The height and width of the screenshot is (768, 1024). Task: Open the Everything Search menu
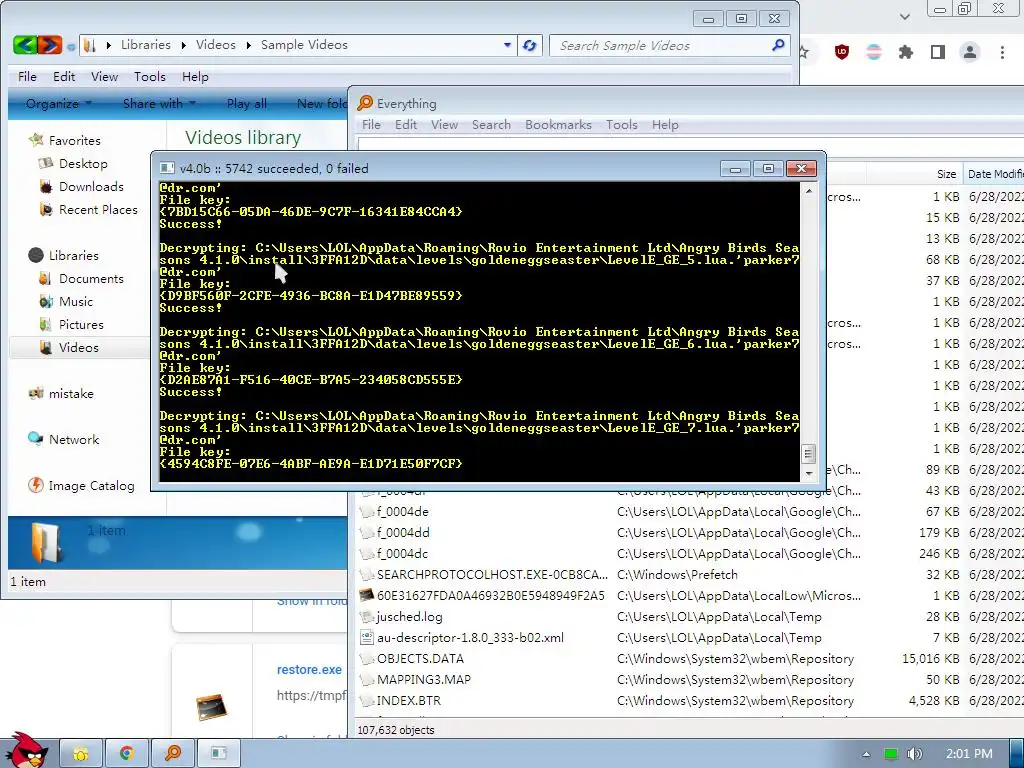(x=491, y=125)
